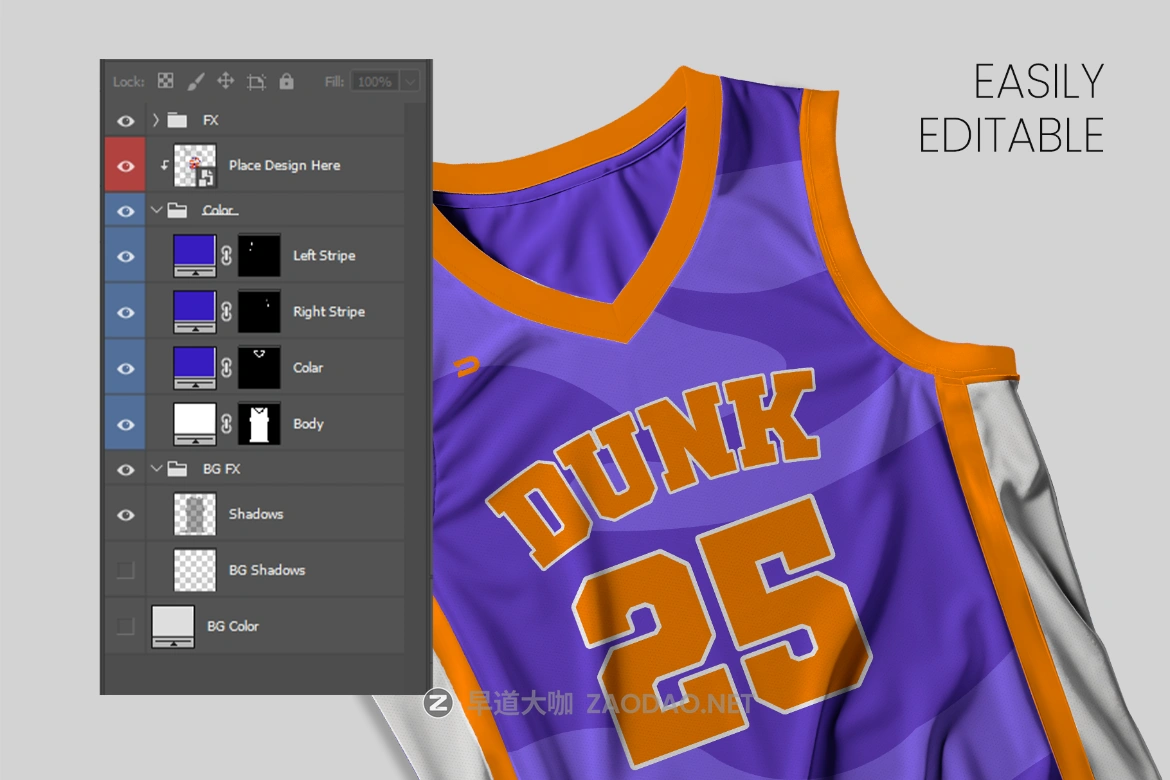Collapse the Color layer group

[x=156, y=211]
